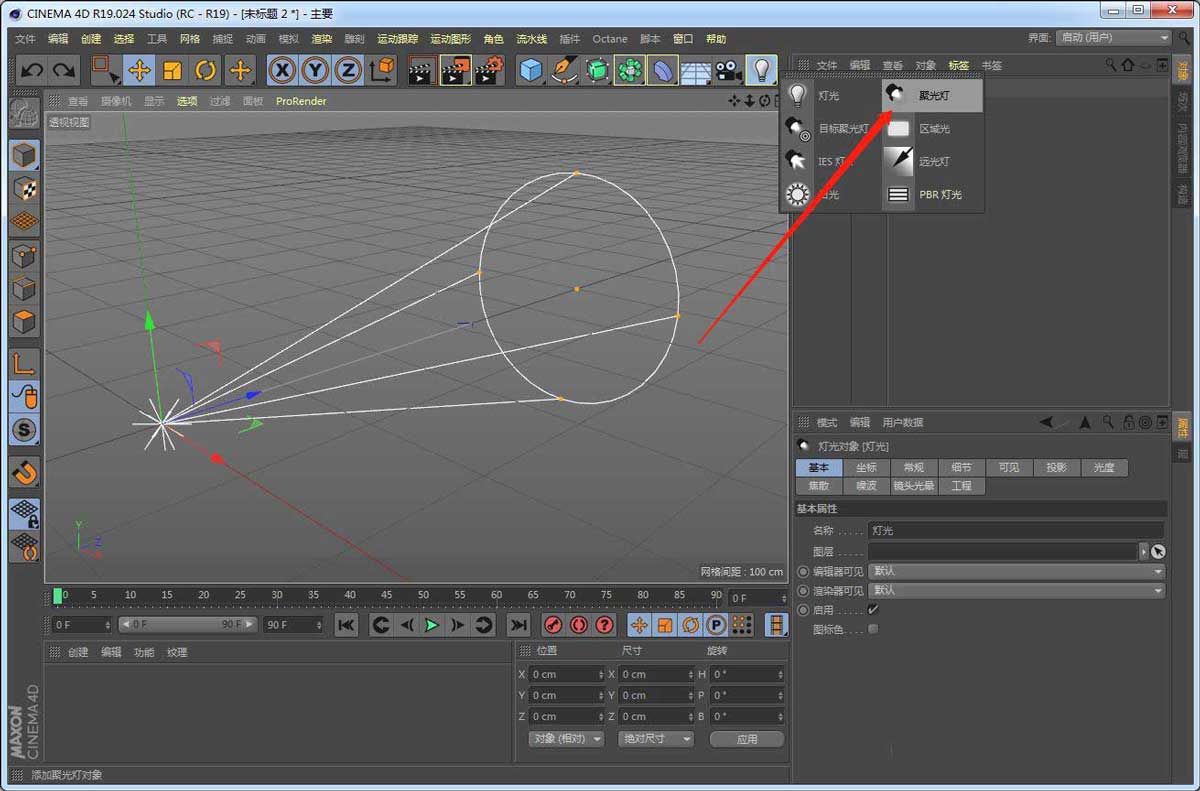Viewport: 1200px width, 791px height.
Task: Jump to the animation start
Action: (x=346, y=625)
